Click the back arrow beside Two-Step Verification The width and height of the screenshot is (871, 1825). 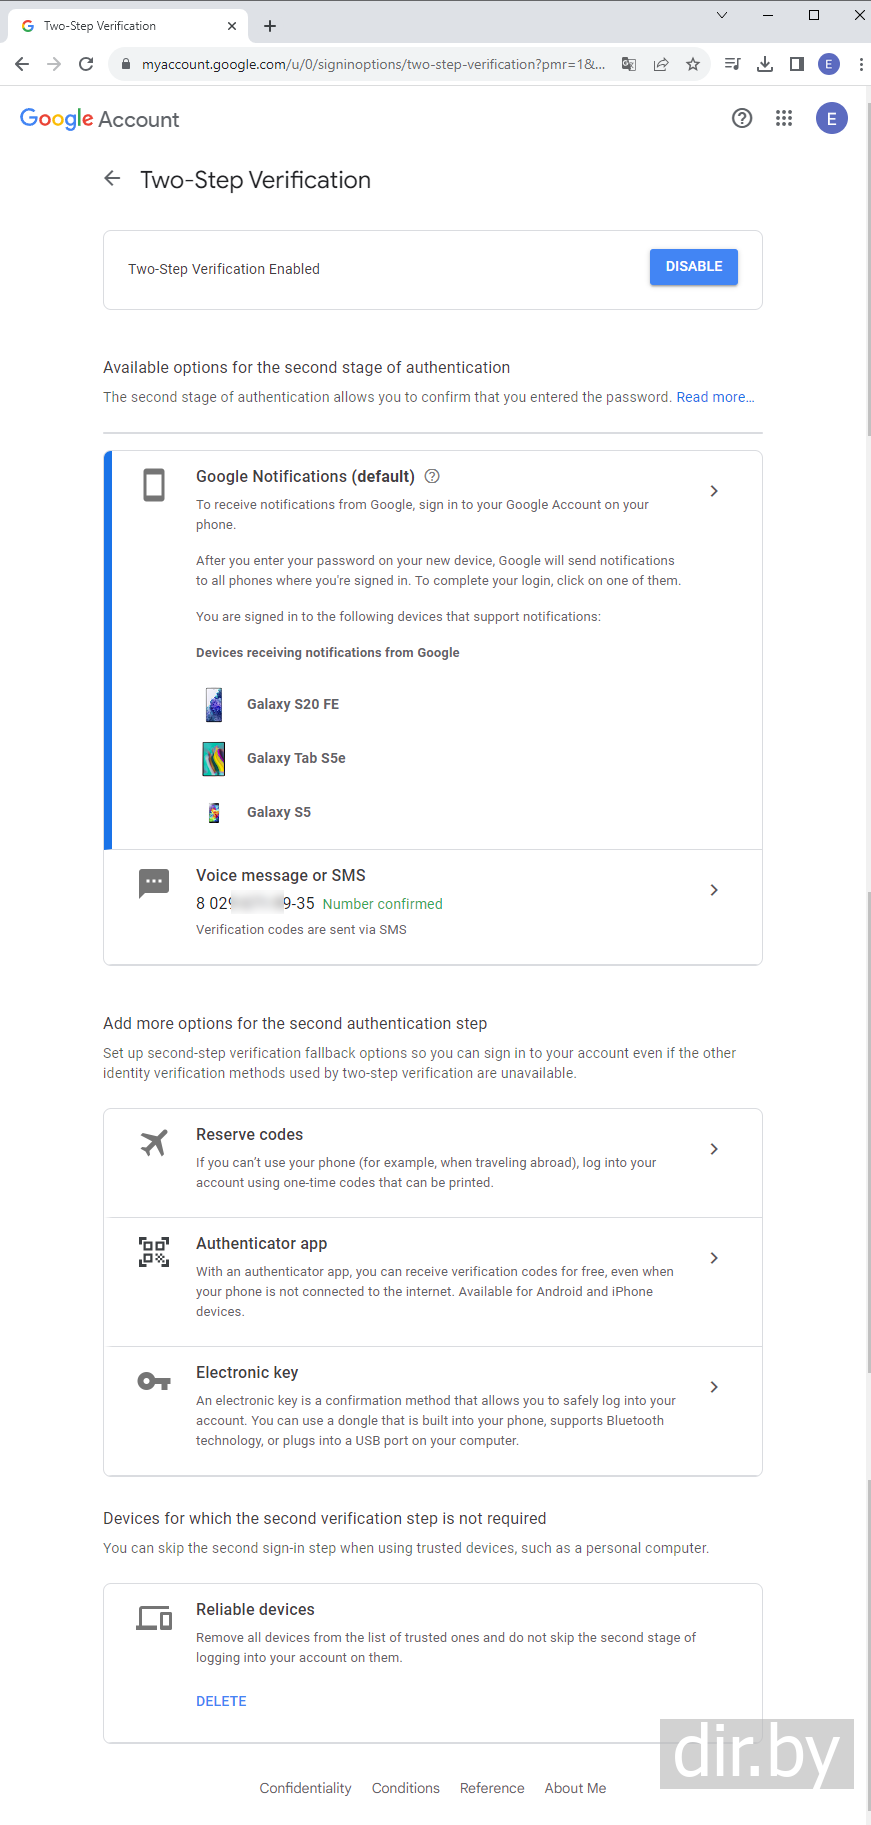click(112, 179)
